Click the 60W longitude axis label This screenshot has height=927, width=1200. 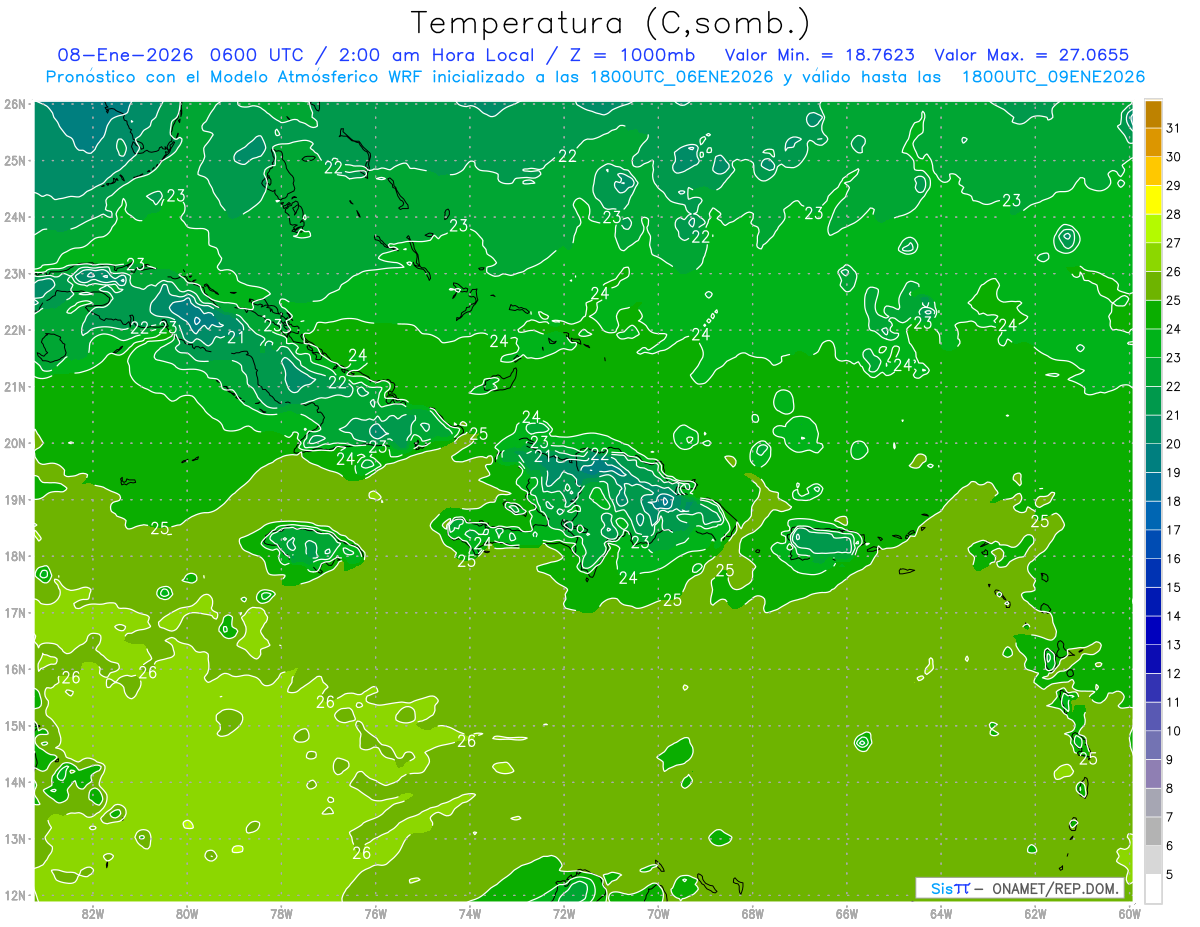pyautogui.click(x=1129, y=913)
